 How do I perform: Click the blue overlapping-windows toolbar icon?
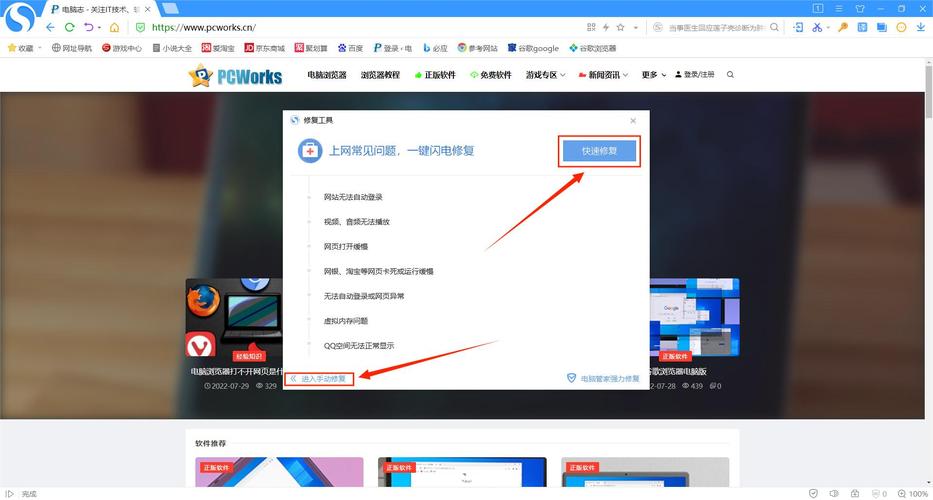(x=882, y=27)
